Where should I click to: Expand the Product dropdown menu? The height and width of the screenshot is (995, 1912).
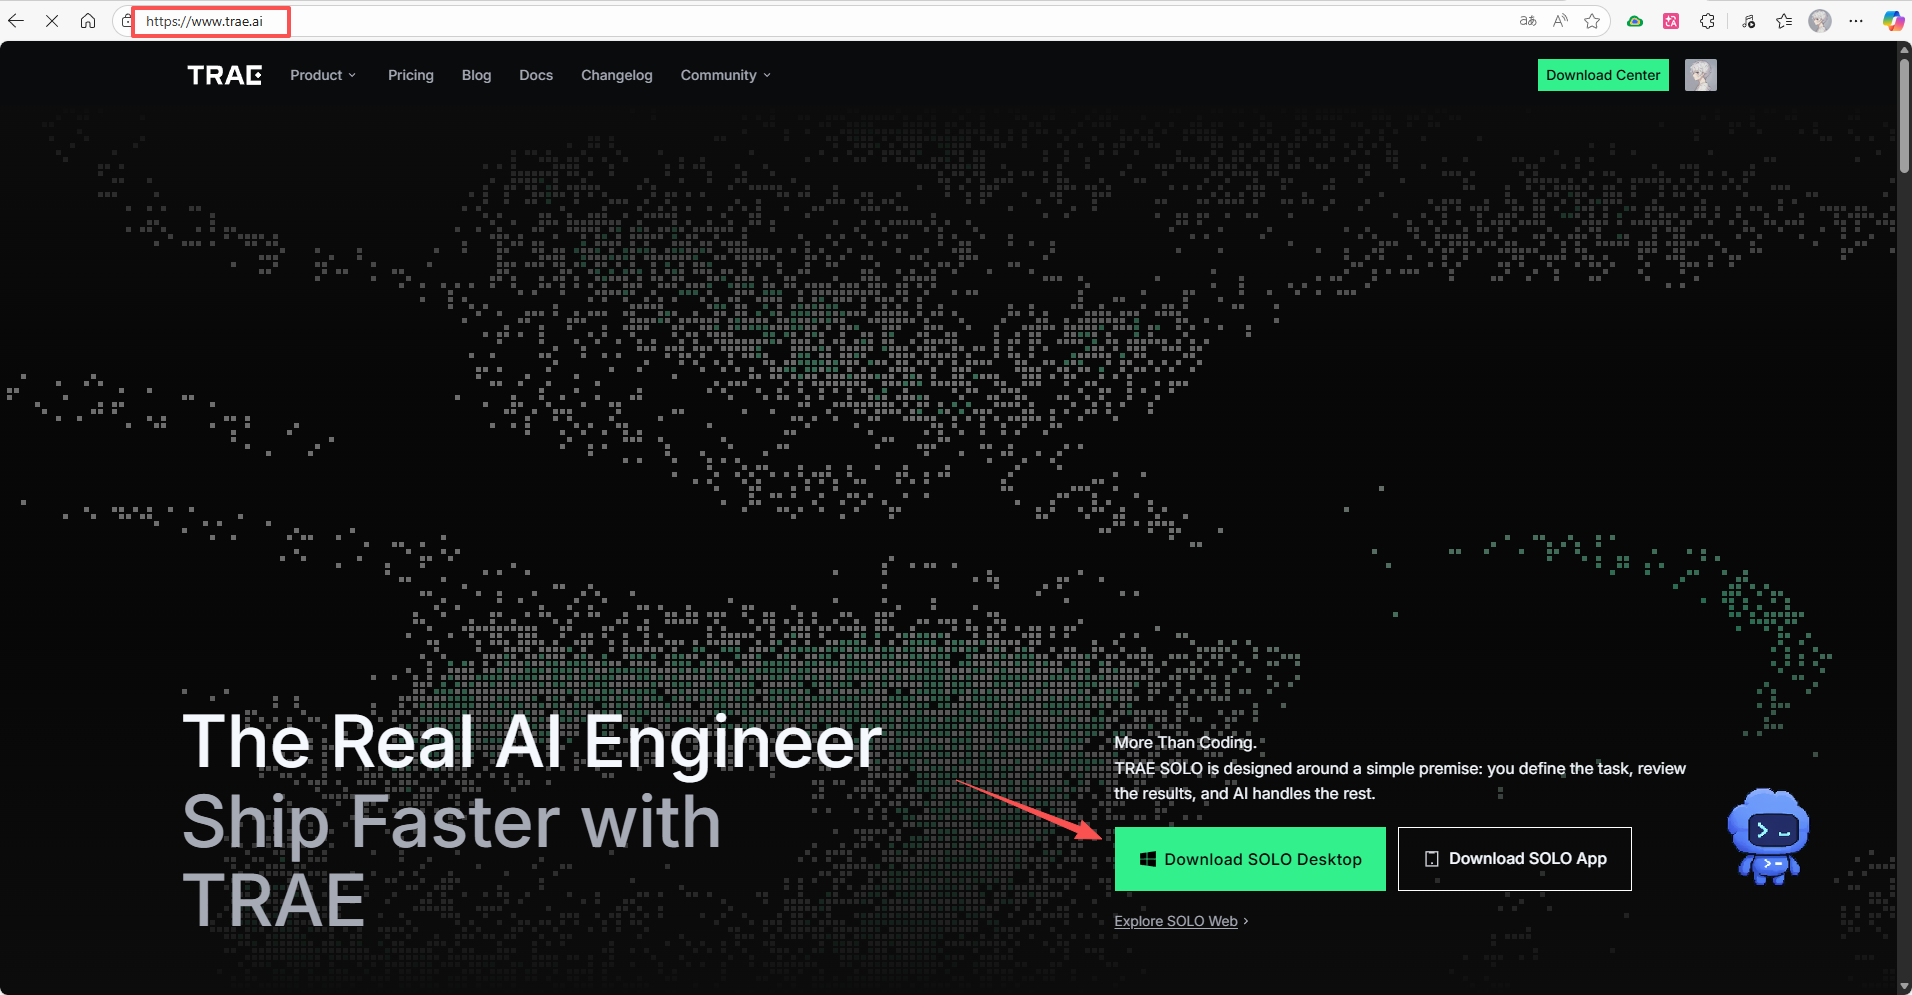click(x=323, y=75)
